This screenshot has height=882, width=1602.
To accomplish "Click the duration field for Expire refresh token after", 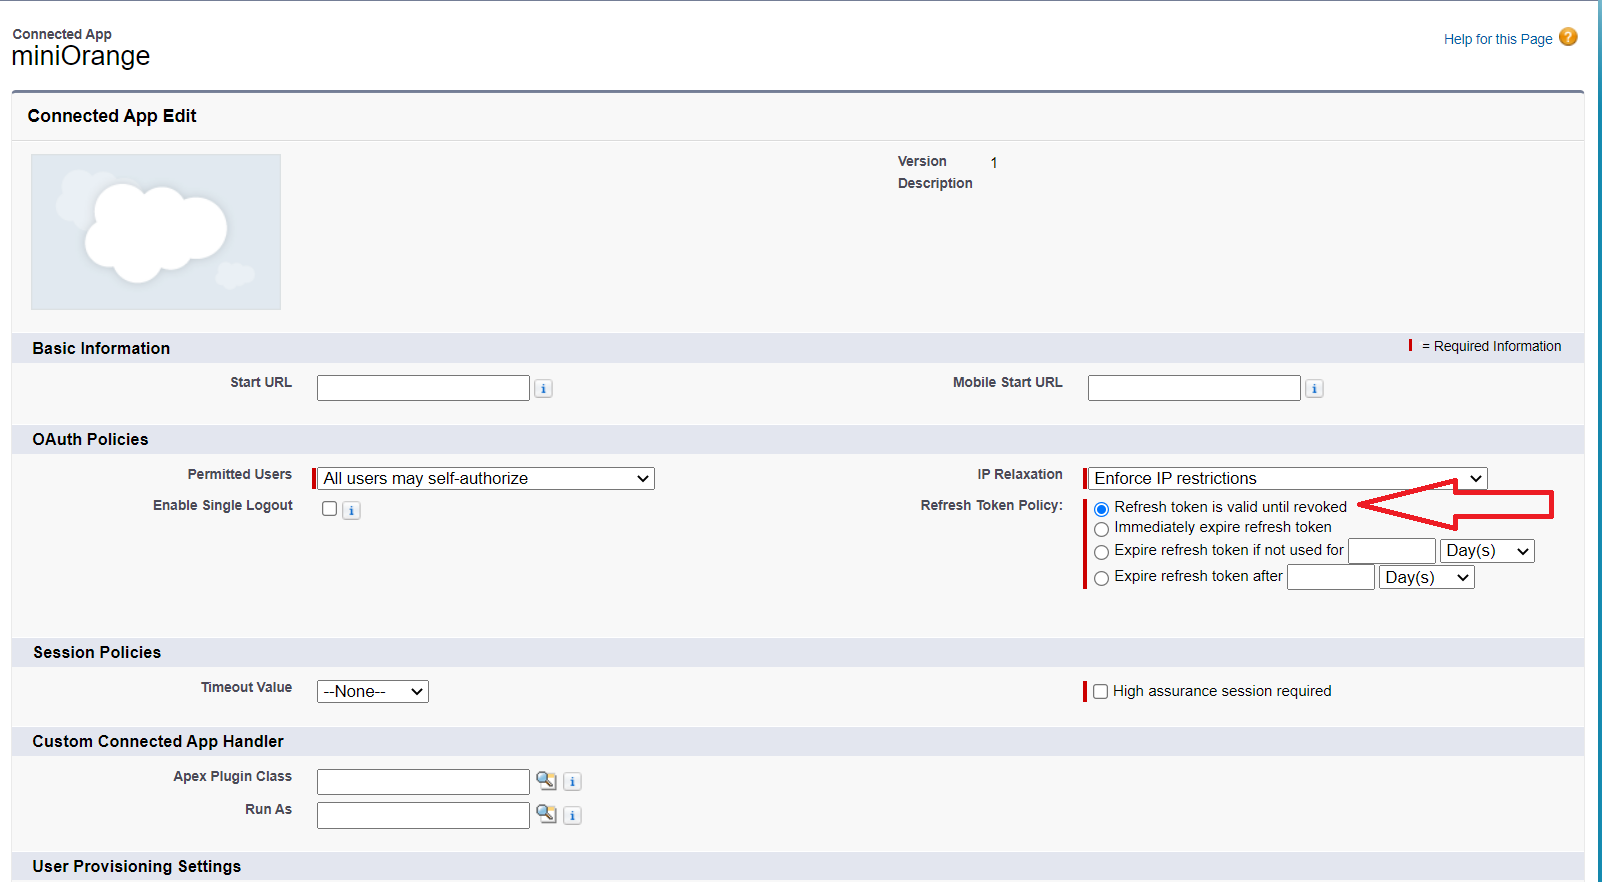I will coord(1331,577).
